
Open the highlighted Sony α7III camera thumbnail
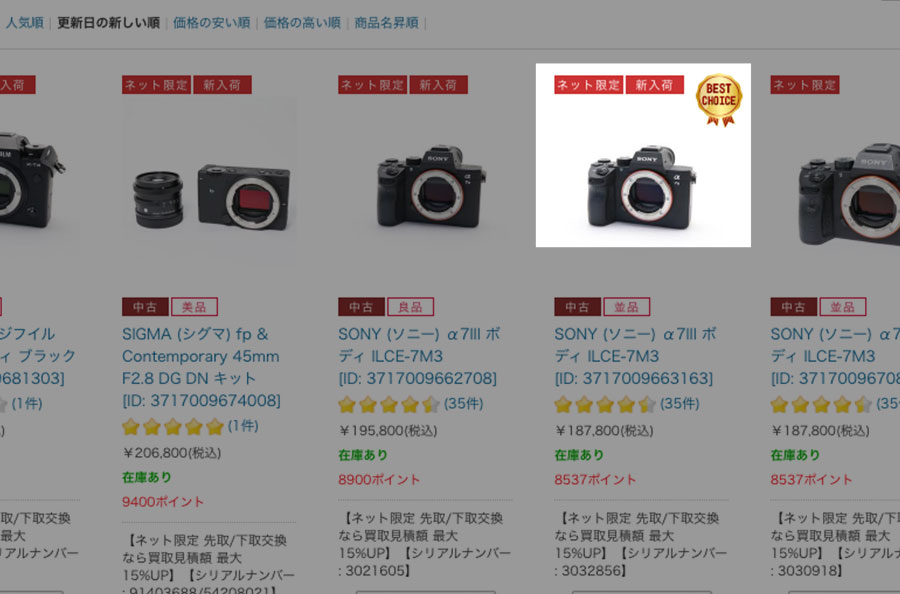tap(643, 156)
